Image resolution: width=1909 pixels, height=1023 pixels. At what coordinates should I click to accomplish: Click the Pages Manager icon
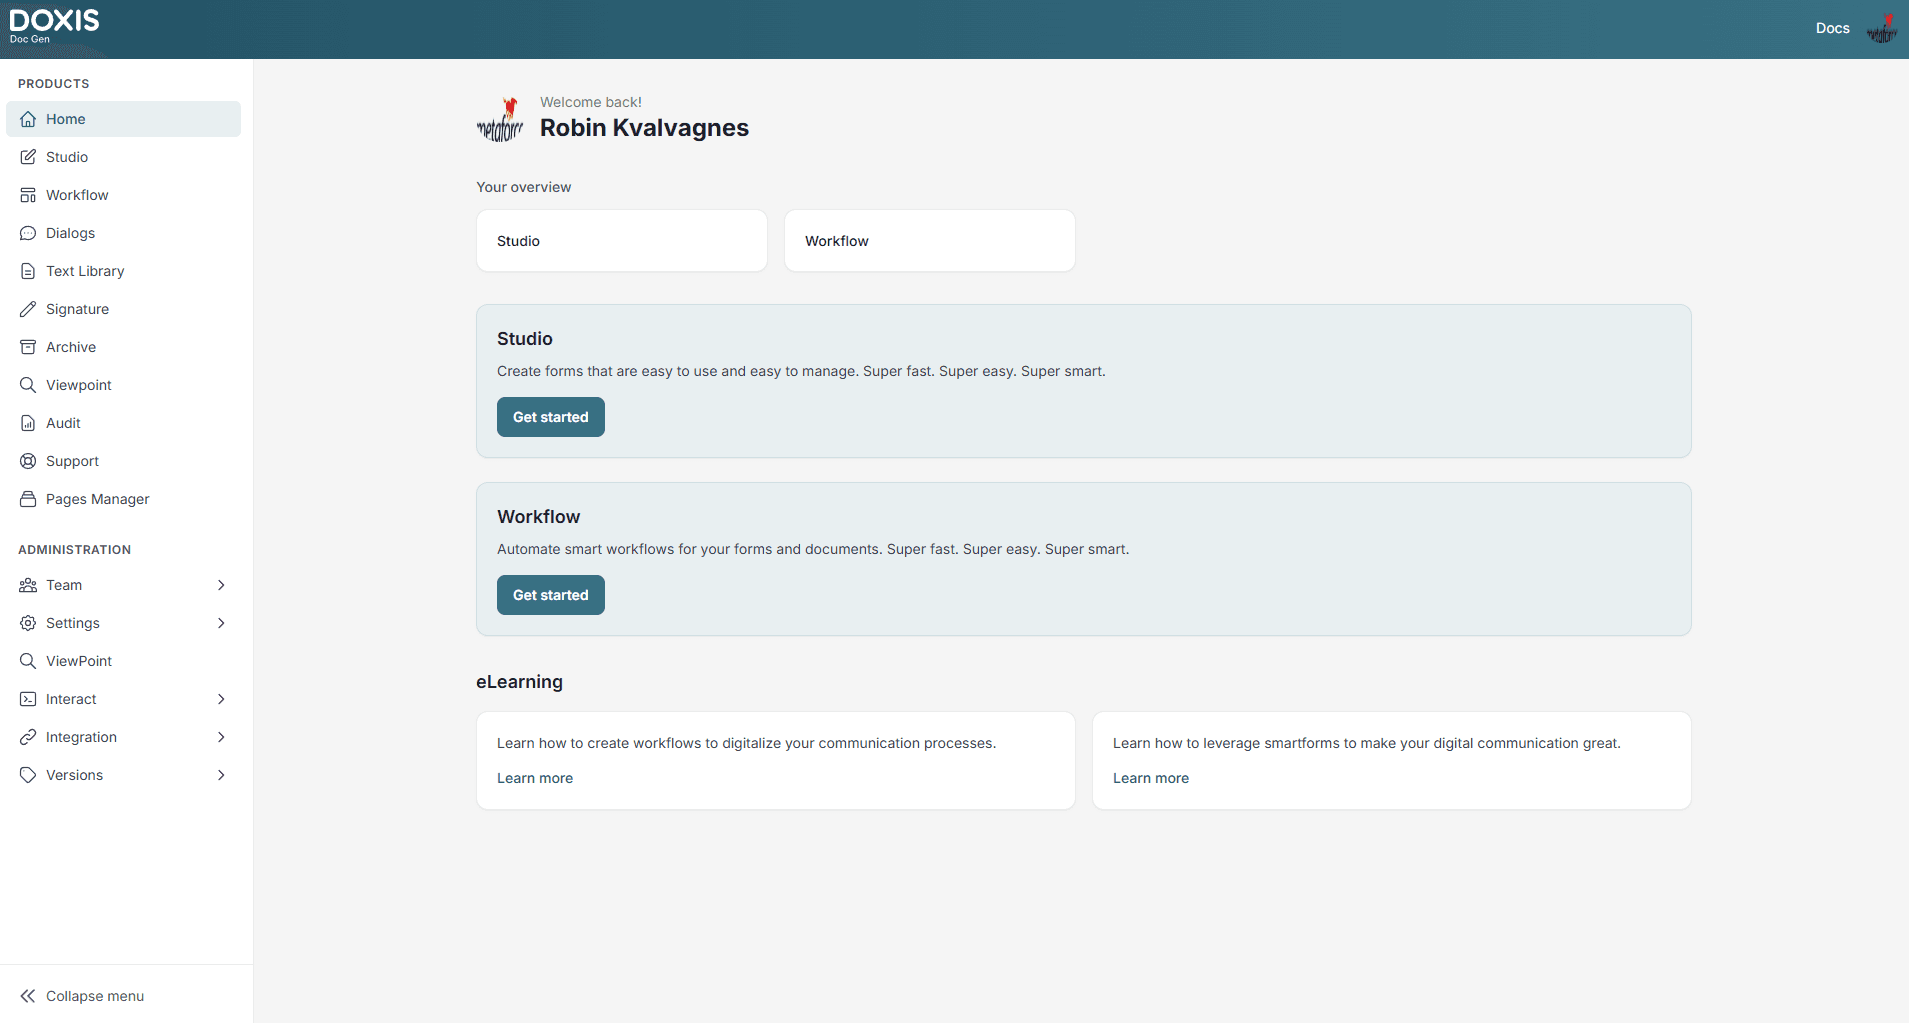28,499
